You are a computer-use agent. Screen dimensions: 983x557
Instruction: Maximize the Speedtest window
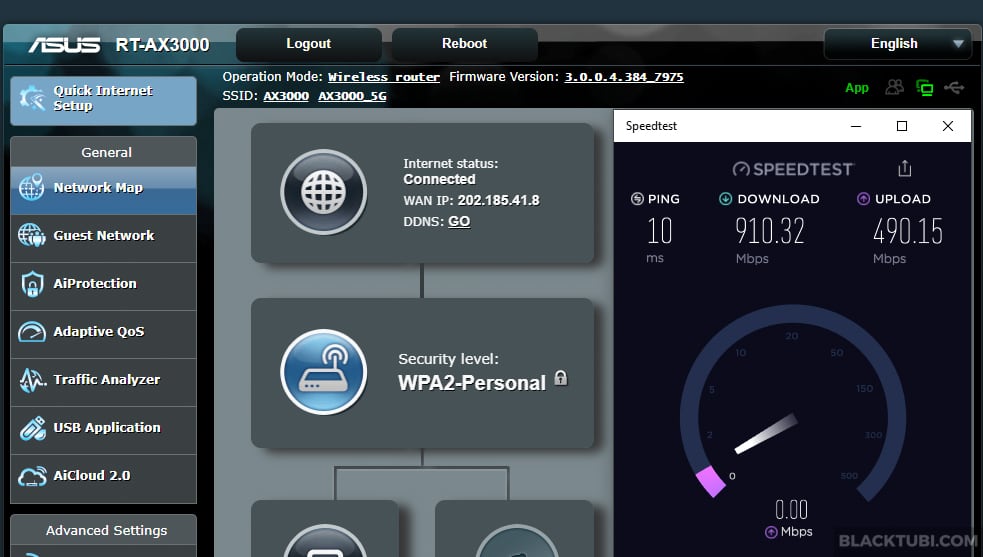coord(902,126)
